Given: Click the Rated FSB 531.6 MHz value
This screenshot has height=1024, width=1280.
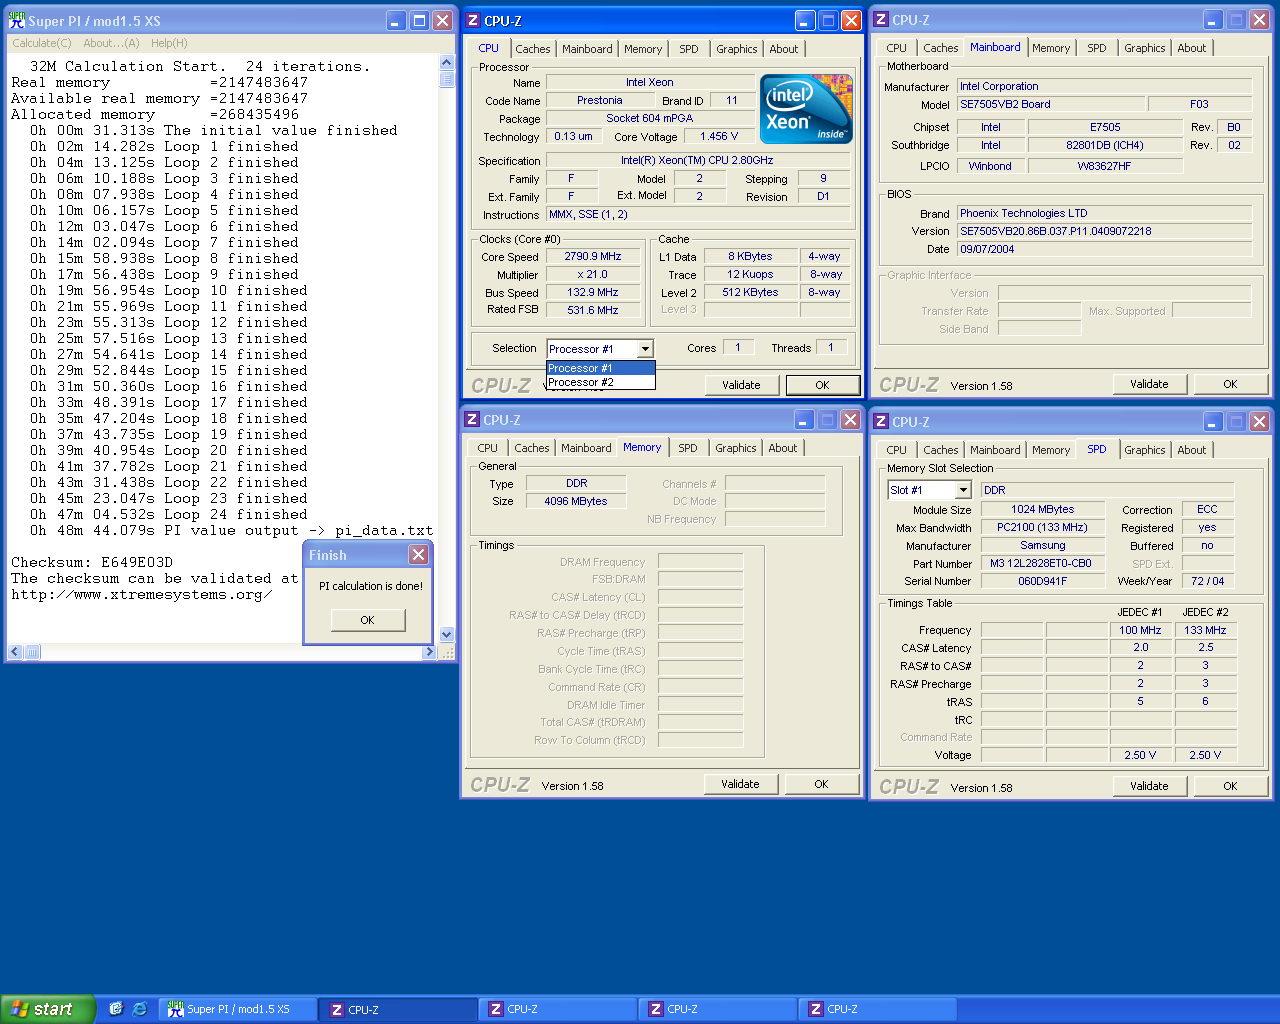Looking at the screenshot, I should [x=593, y=310].
